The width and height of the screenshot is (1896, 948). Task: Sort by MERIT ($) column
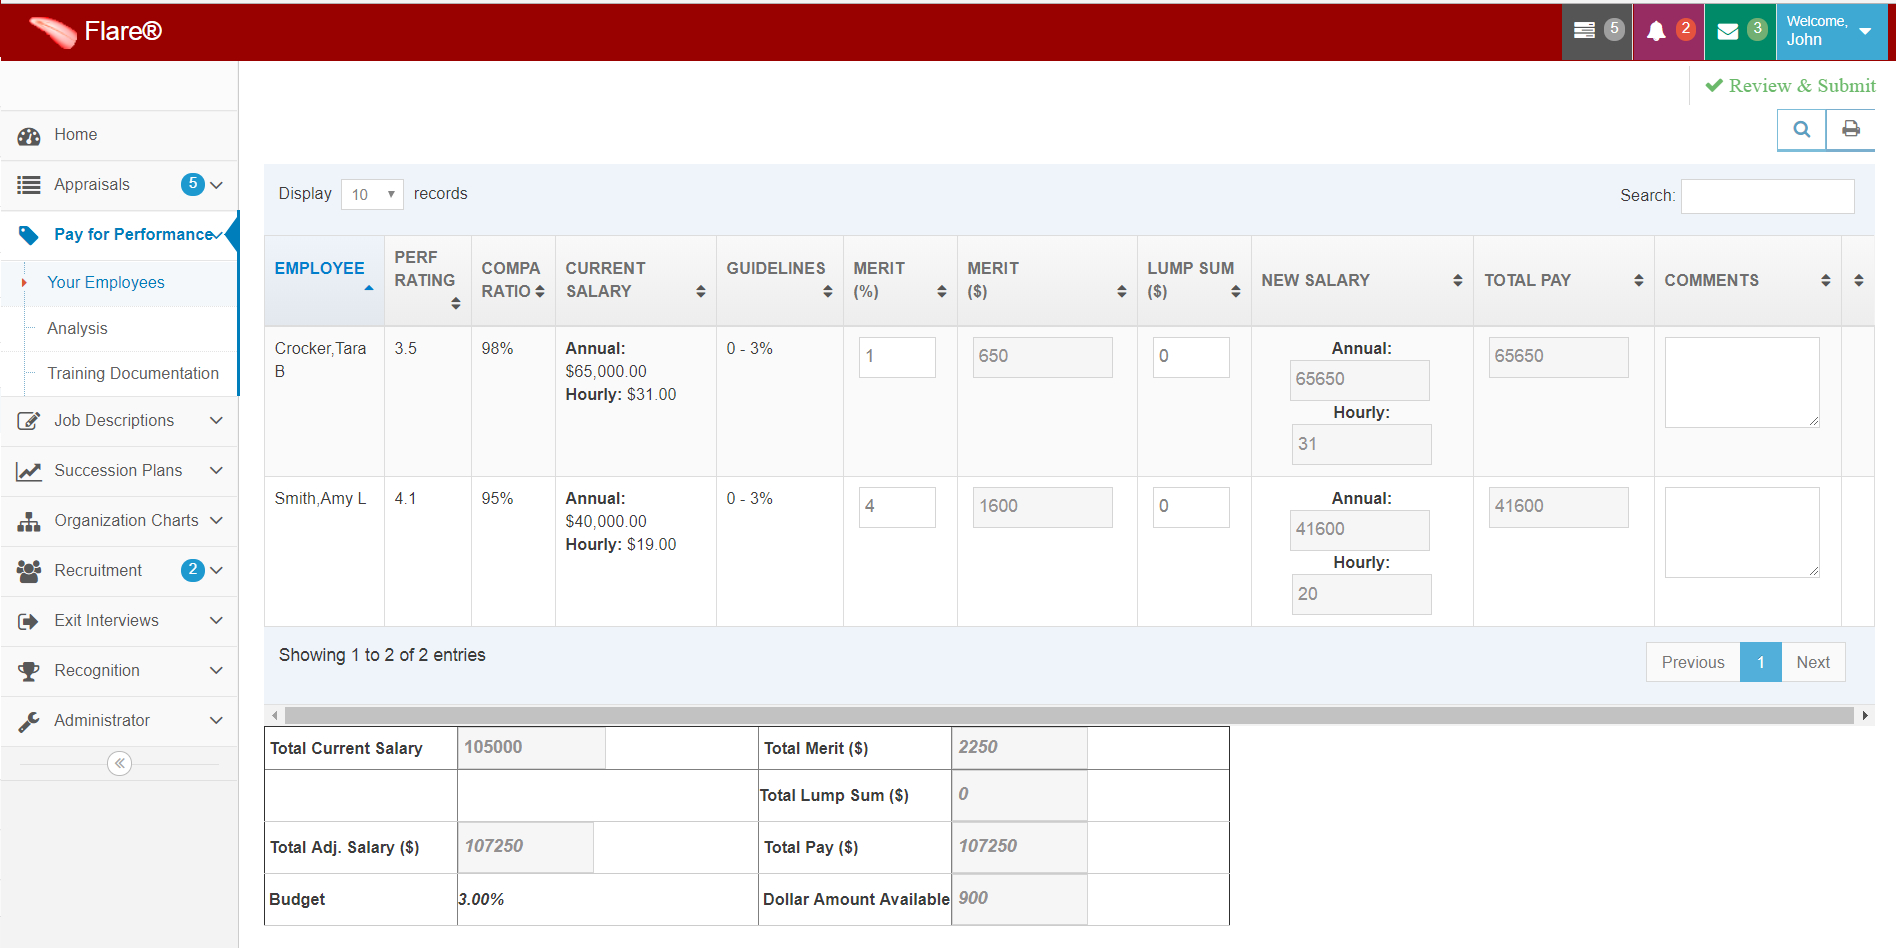(x=1047, y=280)
